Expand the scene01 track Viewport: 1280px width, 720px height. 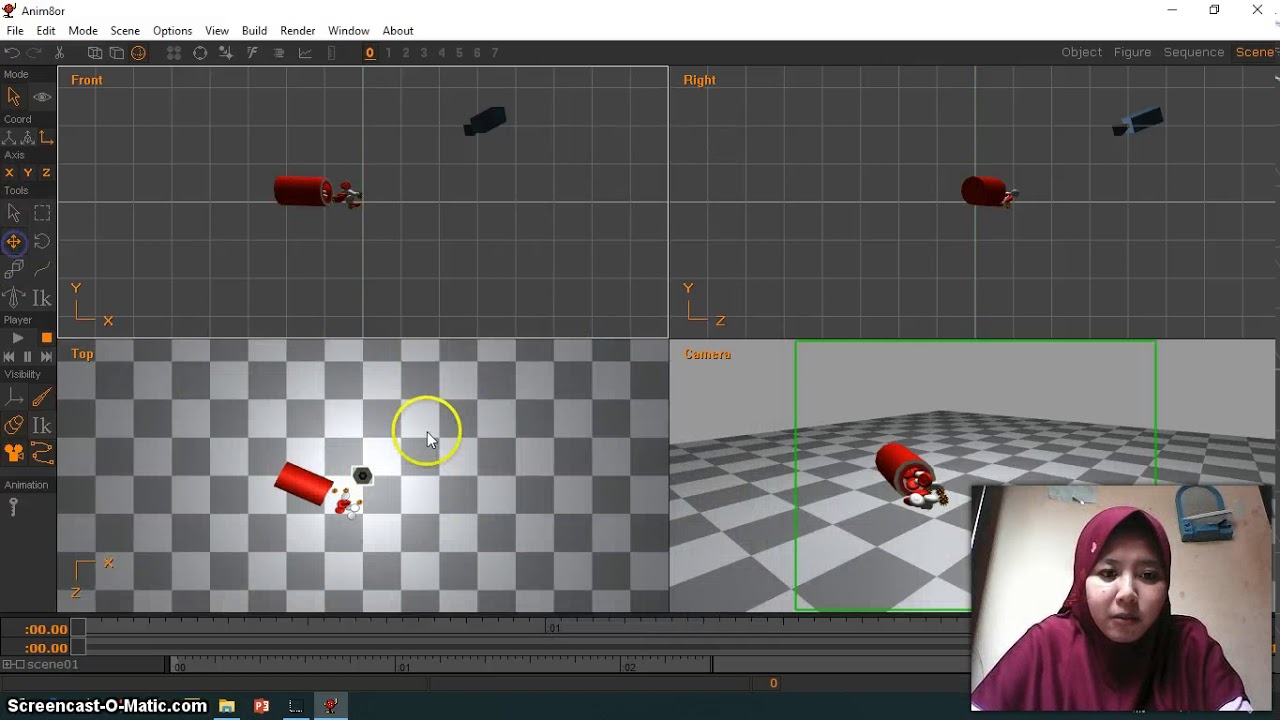tap(8, 665)
